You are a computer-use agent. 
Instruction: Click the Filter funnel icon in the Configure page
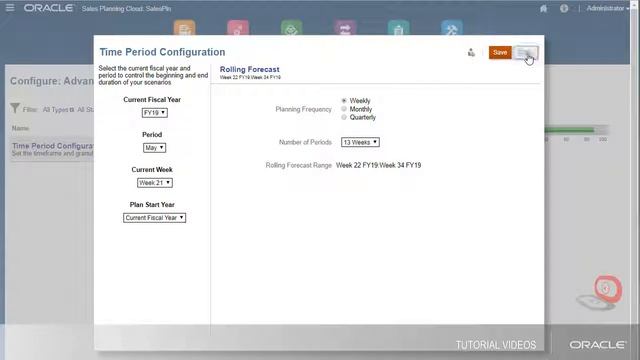click(x=15, y=108)
